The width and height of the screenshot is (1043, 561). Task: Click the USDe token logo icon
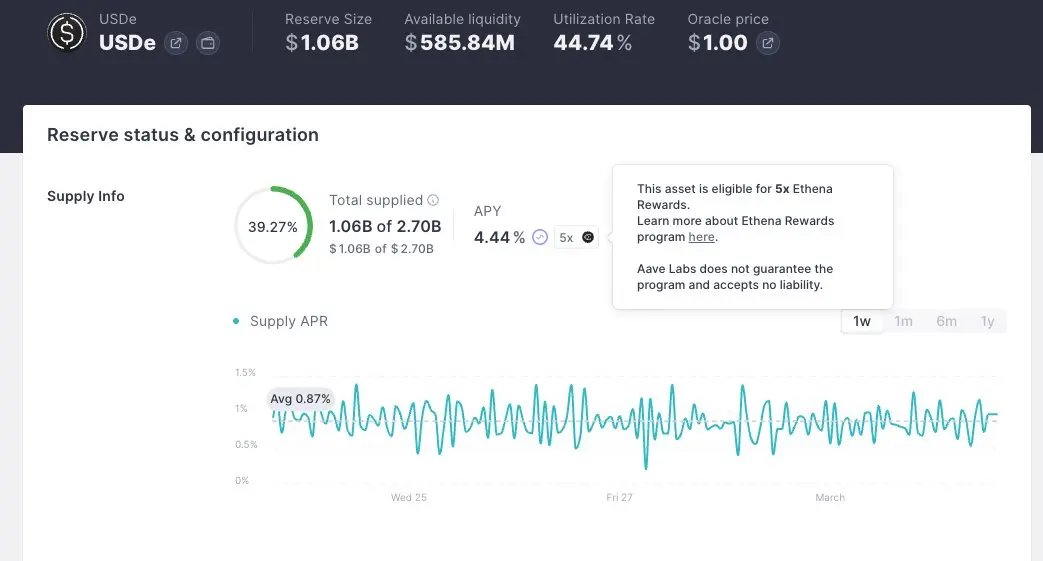click(67, 33)
